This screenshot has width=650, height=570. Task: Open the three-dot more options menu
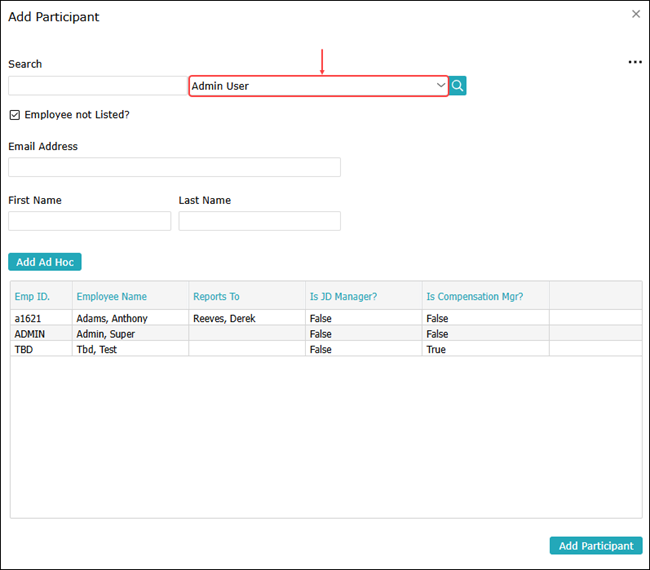[634, 62]
